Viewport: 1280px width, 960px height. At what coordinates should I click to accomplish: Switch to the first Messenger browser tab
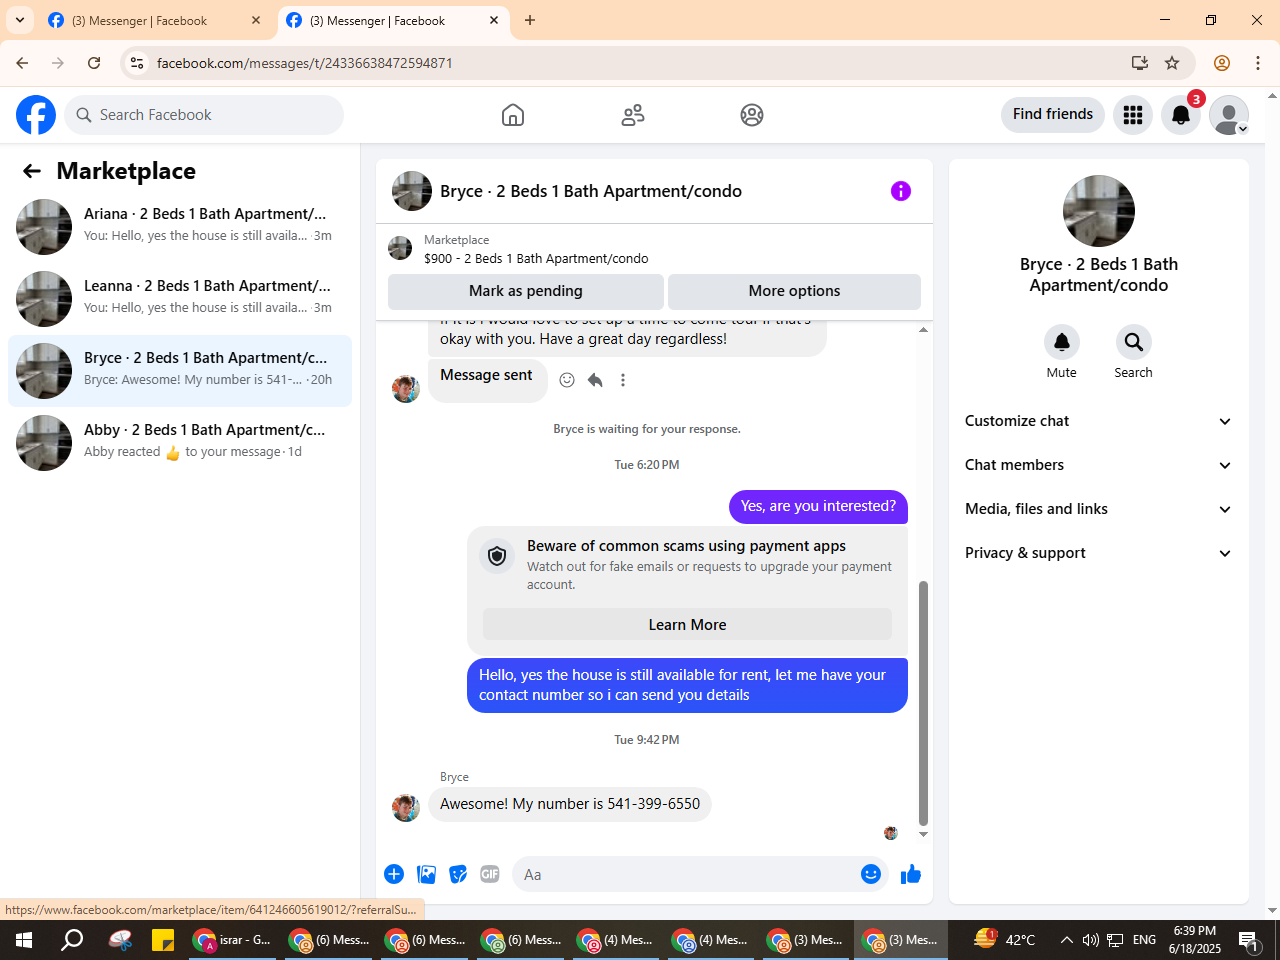click(153, 20)
